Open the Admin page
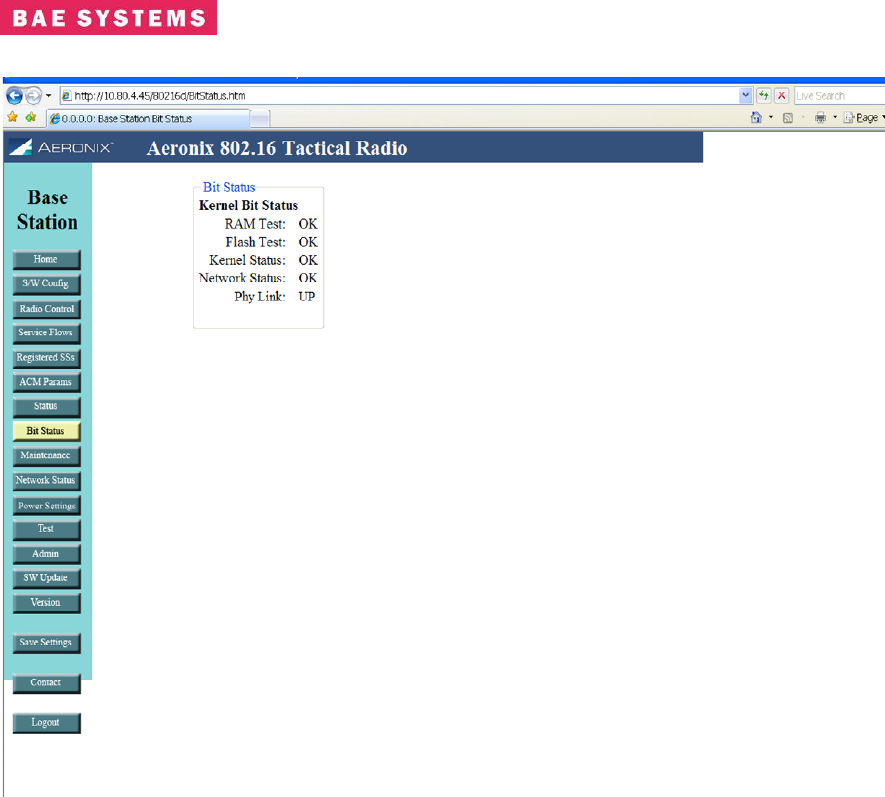 [x=46, y=554]
